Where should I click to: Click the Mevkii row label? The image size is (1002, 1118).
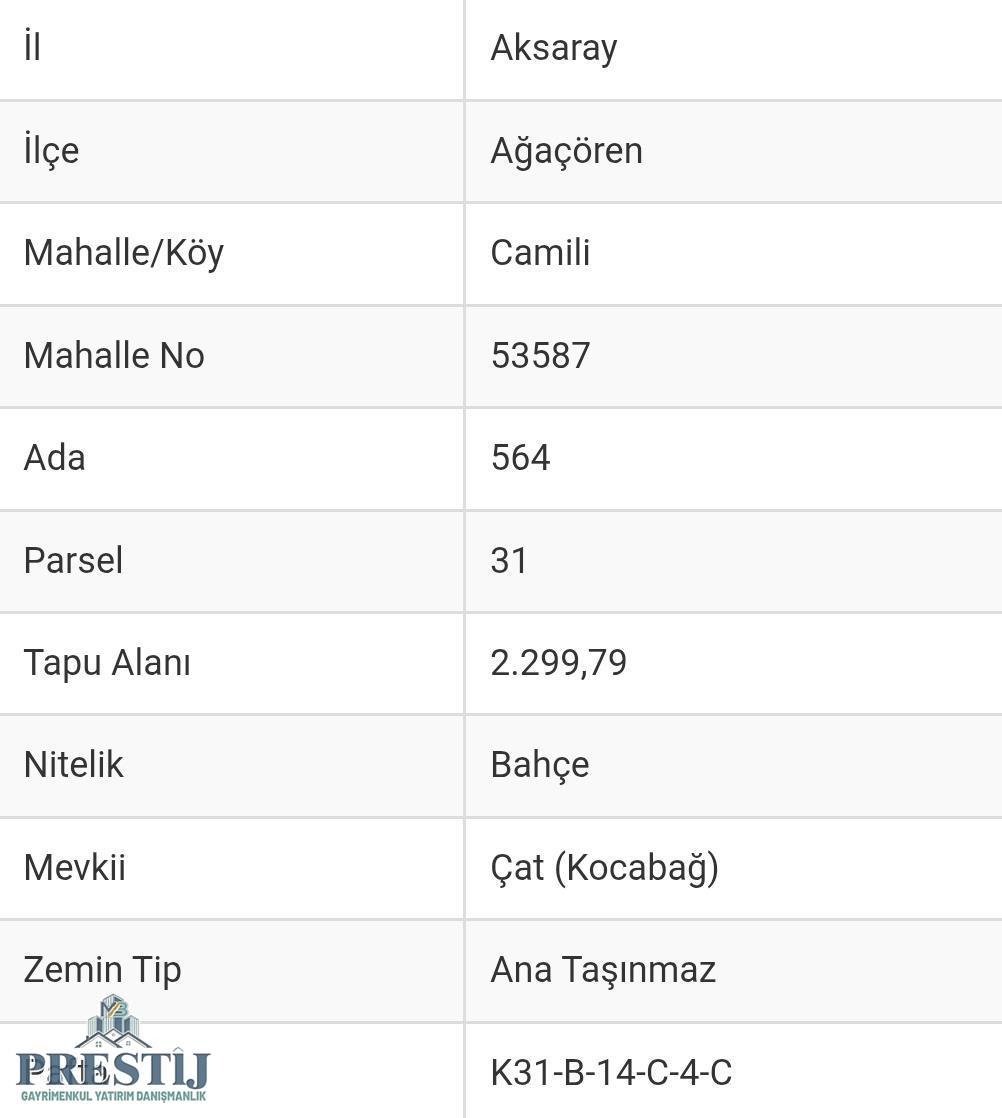[74, 868]
